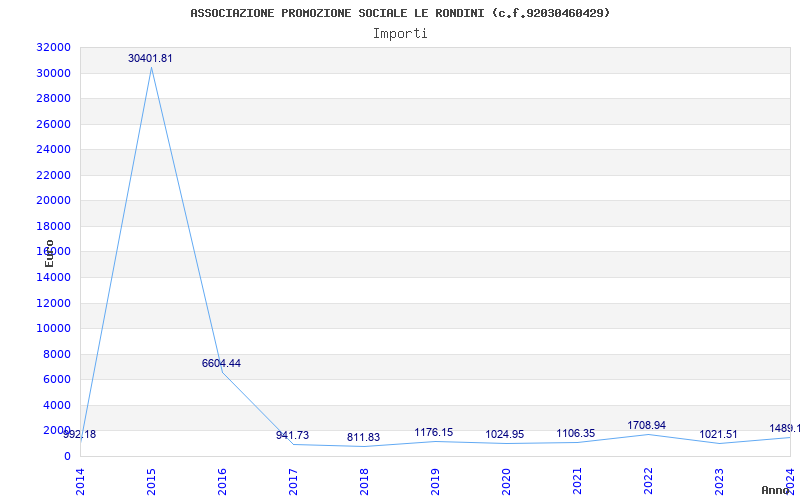Screen dimensions: 800x500
Task: Click the Euro y-axis title
Action: 49,253
